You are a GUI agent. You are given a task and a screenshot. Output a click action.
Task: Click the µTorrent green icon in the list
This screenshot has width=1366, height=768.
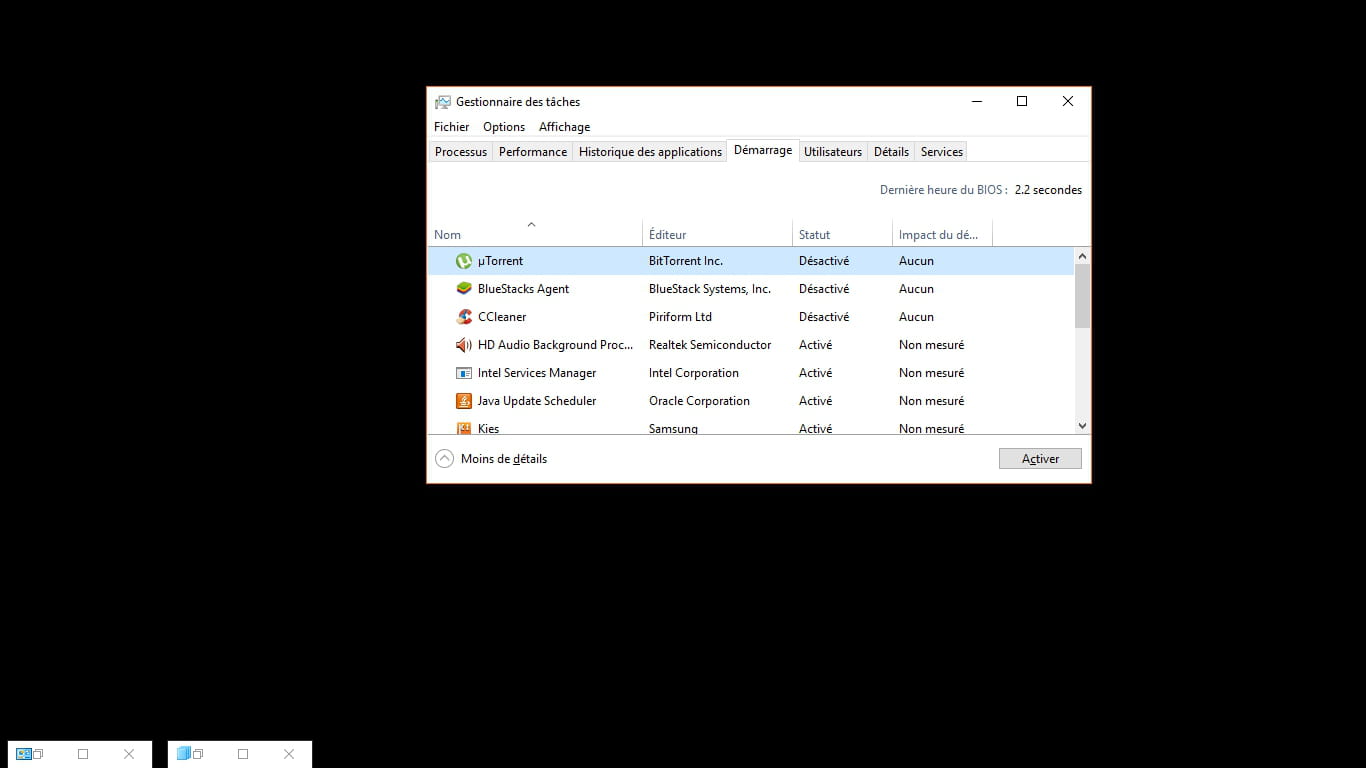coord(464,261)
